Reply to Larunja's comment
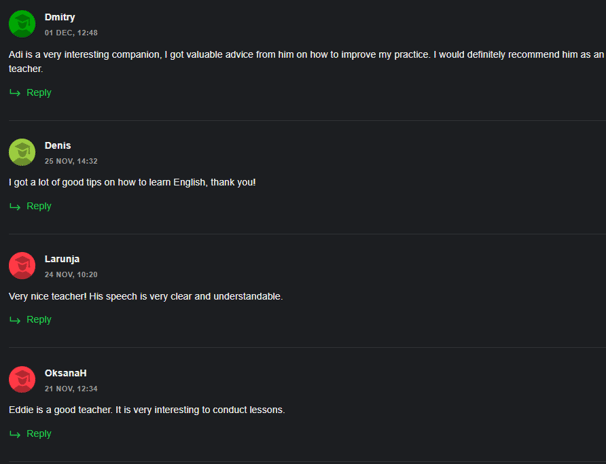606x464 pixels. 39,320
